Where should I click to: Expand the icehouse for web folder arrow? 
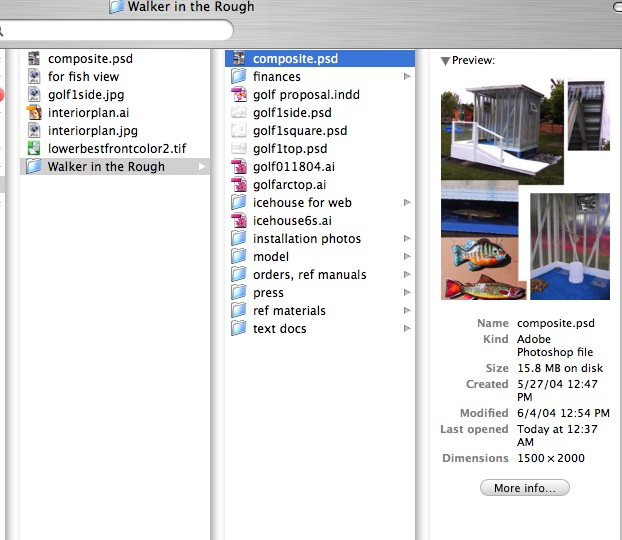[x=407, y=203]
